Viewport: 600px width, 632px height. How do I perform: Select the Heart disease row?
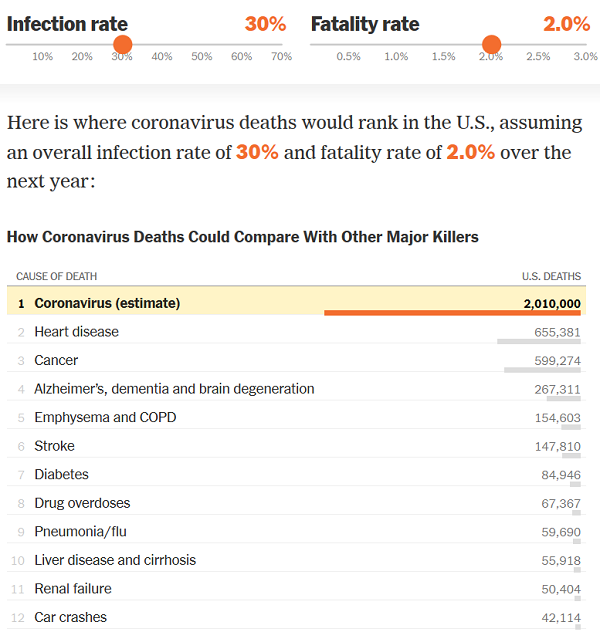(x=298, y=332)
